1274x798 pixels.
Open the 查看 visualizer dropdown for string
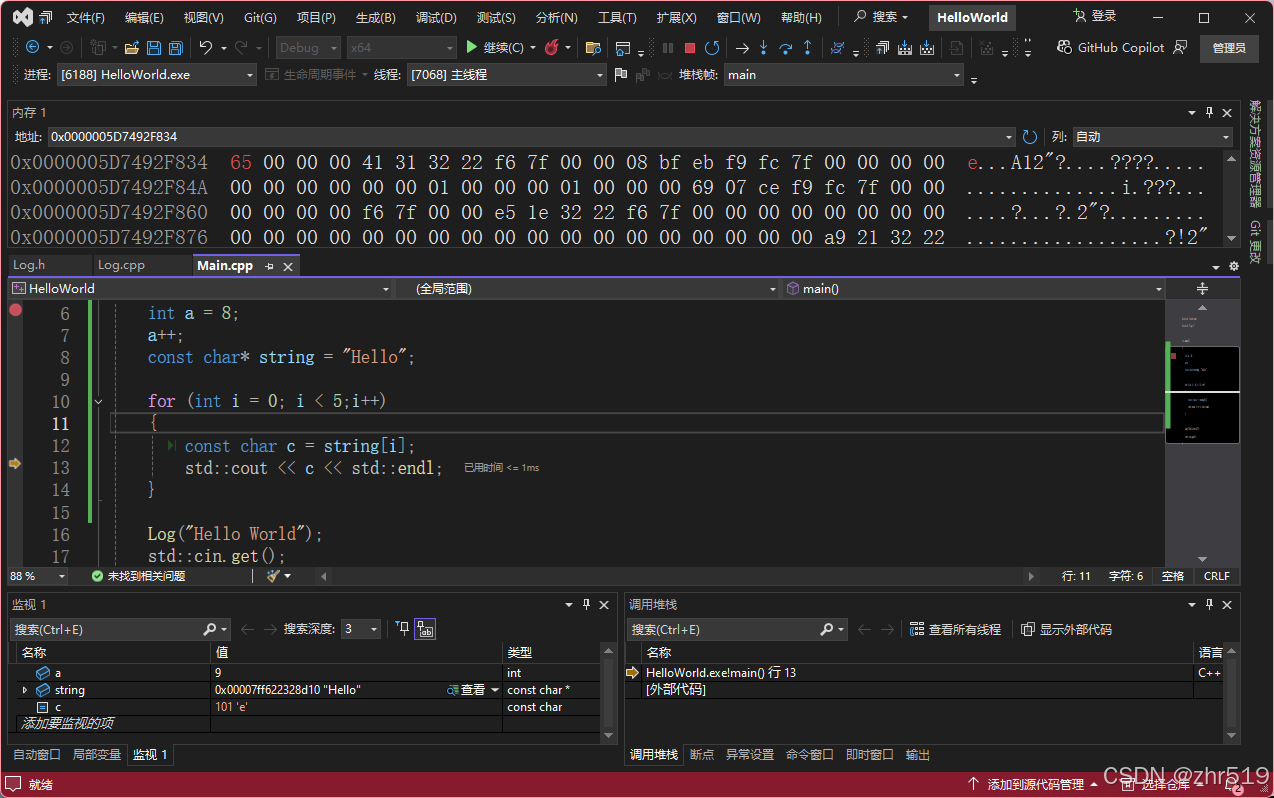point(494,690)
